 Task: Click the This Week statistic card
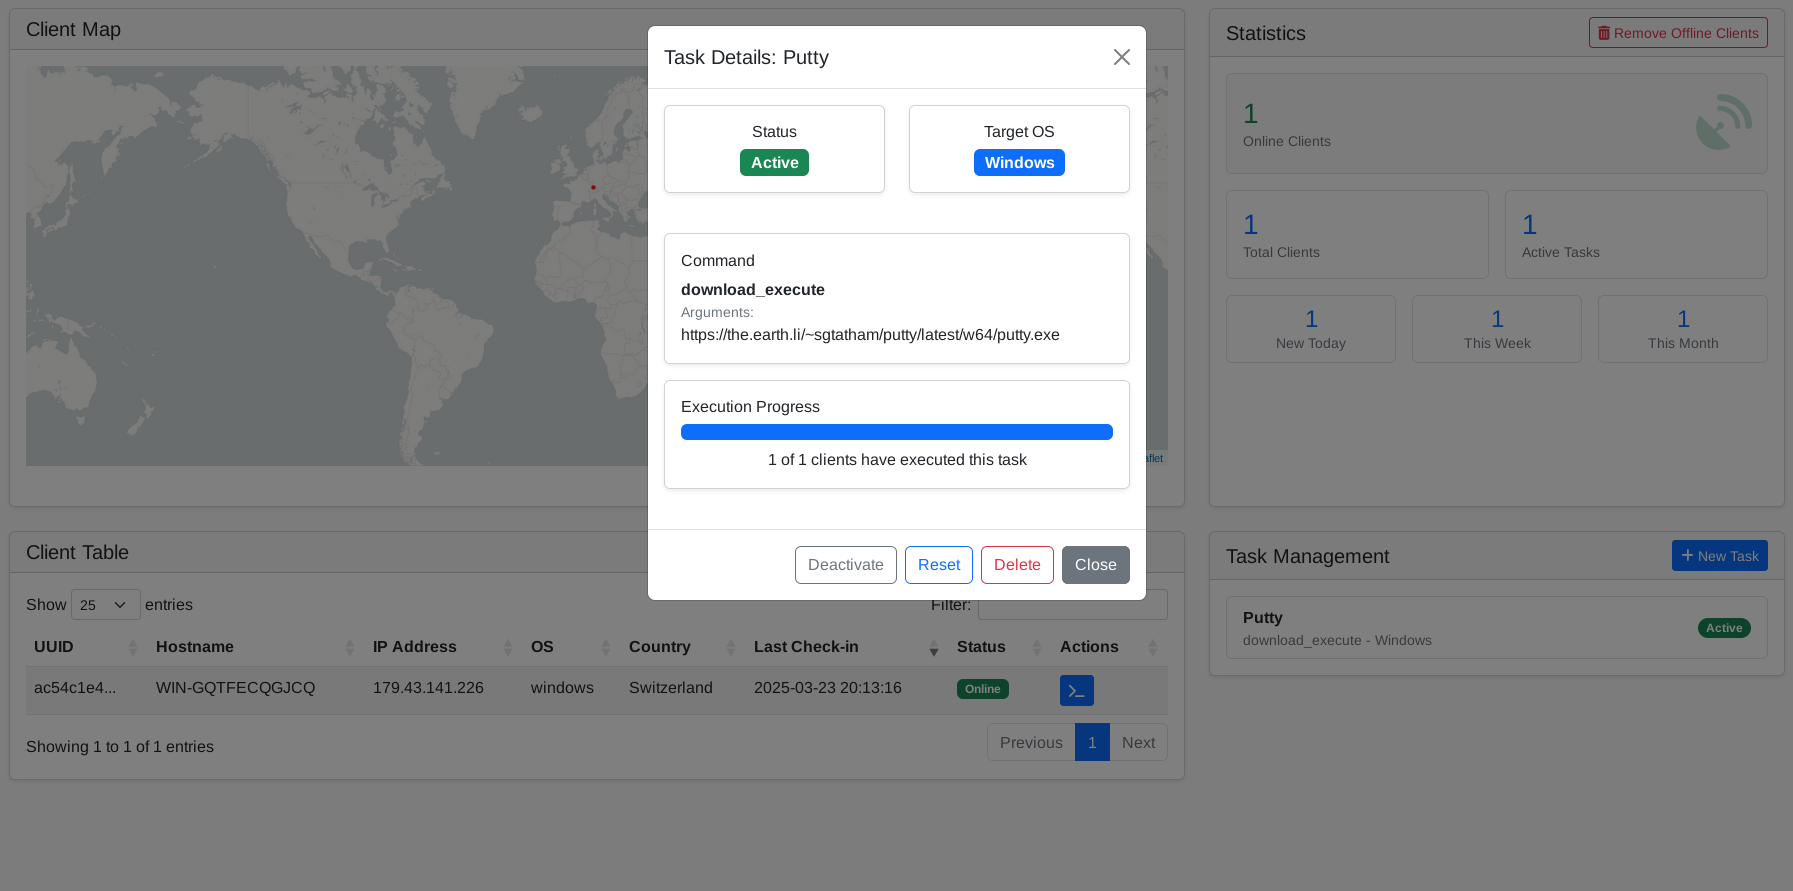pyautogui.click(x=1497, y=329)
